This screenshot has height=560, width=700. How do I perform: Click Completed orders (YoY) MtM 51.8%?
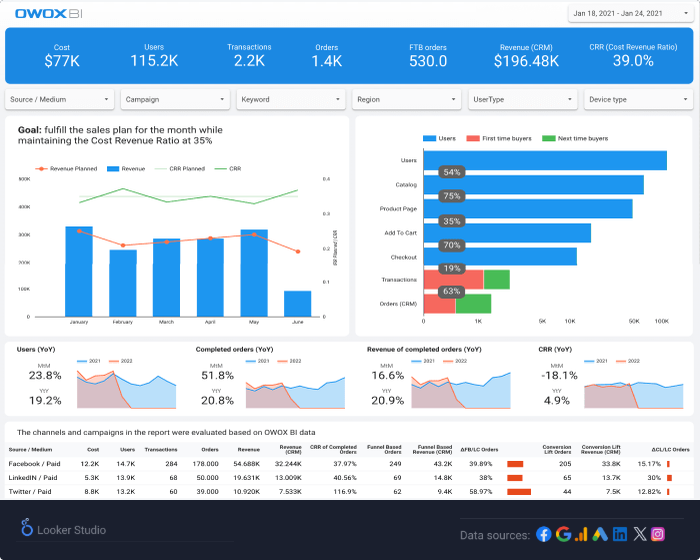point(217,375)
